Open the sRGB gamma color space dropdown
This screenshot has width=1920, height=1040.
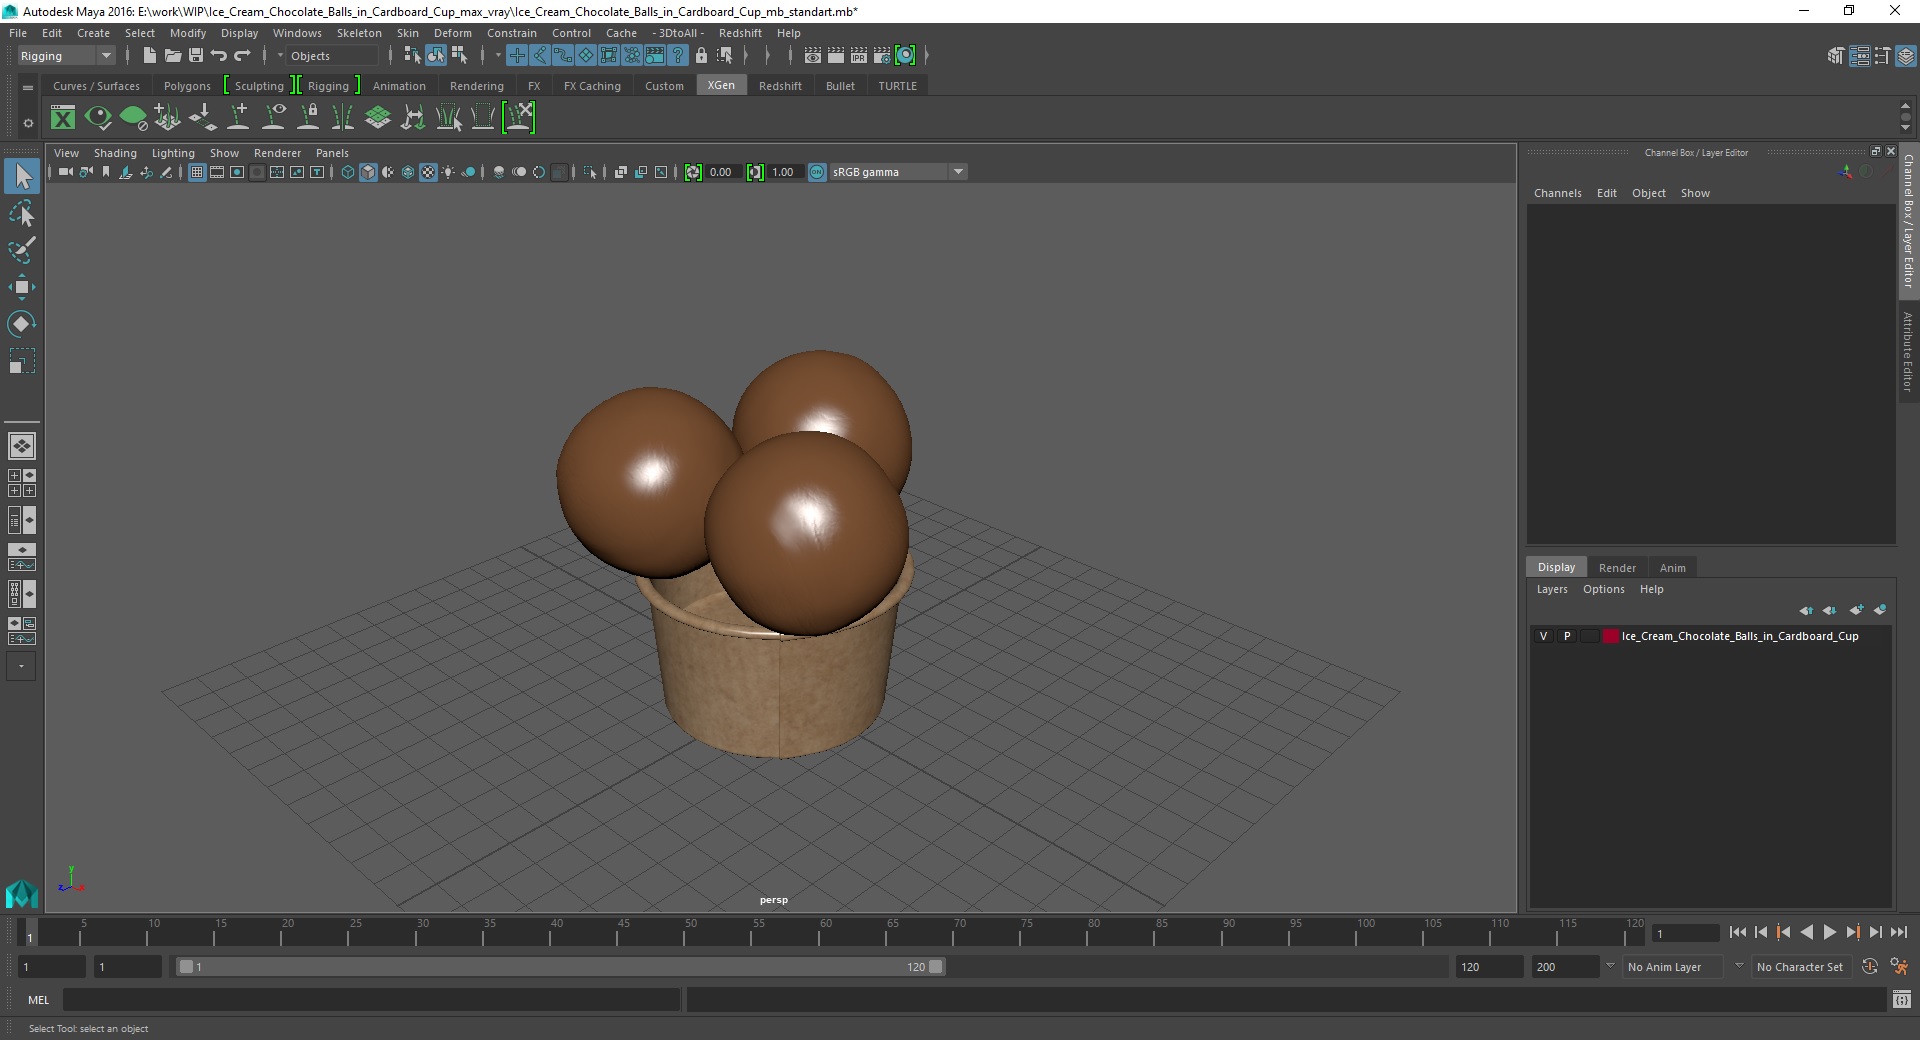(x=897, y=172)
